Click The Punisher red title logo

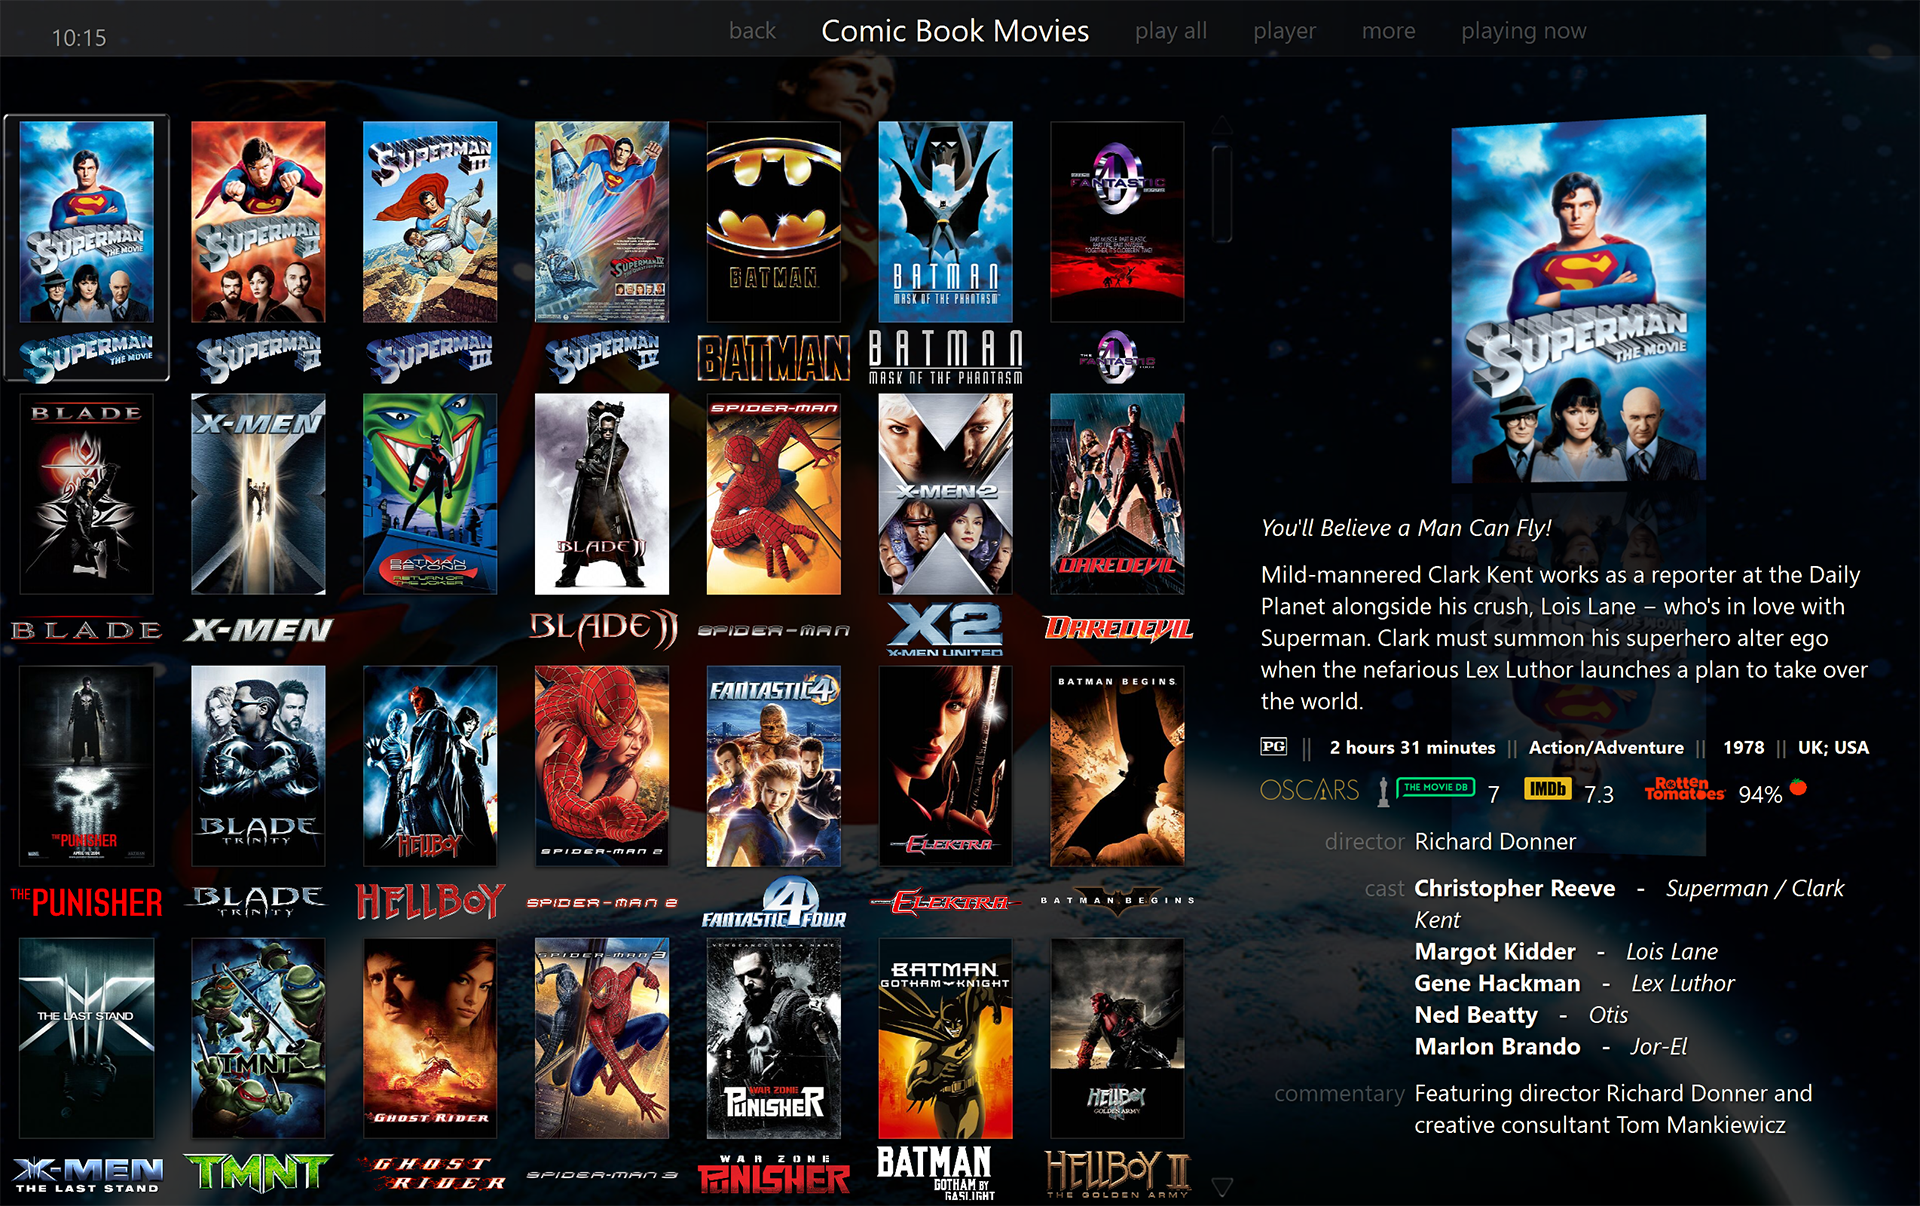[x=87, y=902]
